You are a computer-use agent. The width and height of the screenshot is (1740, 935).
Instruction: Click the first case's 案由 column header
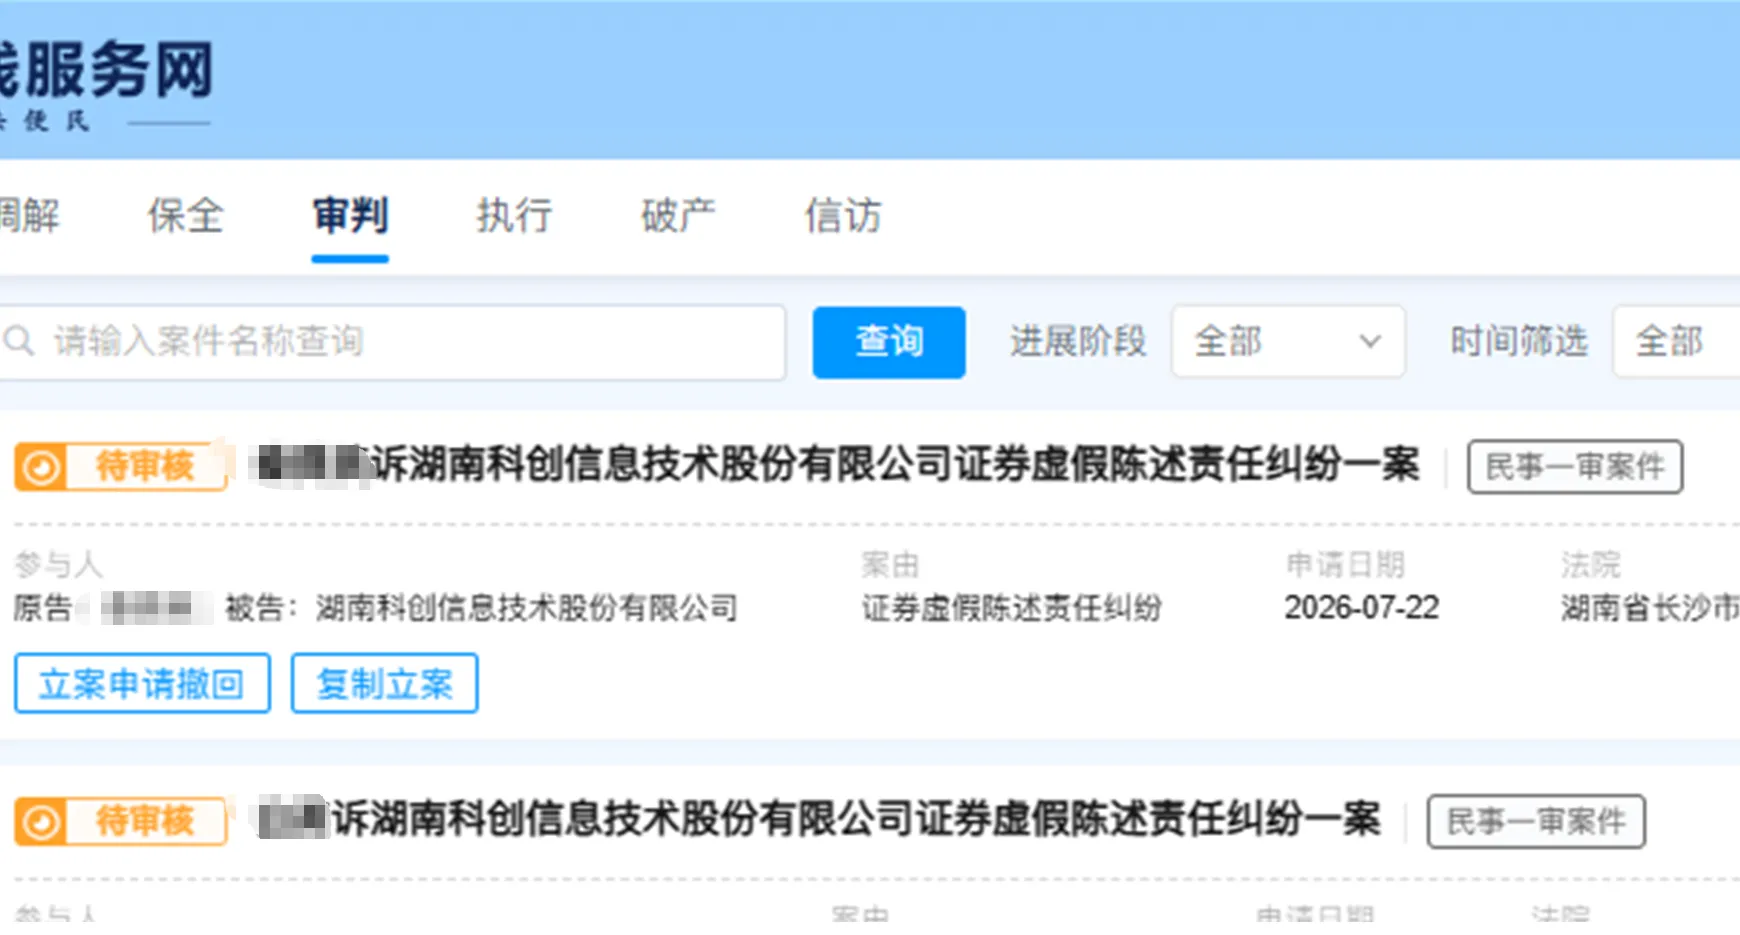coord(890,565)
